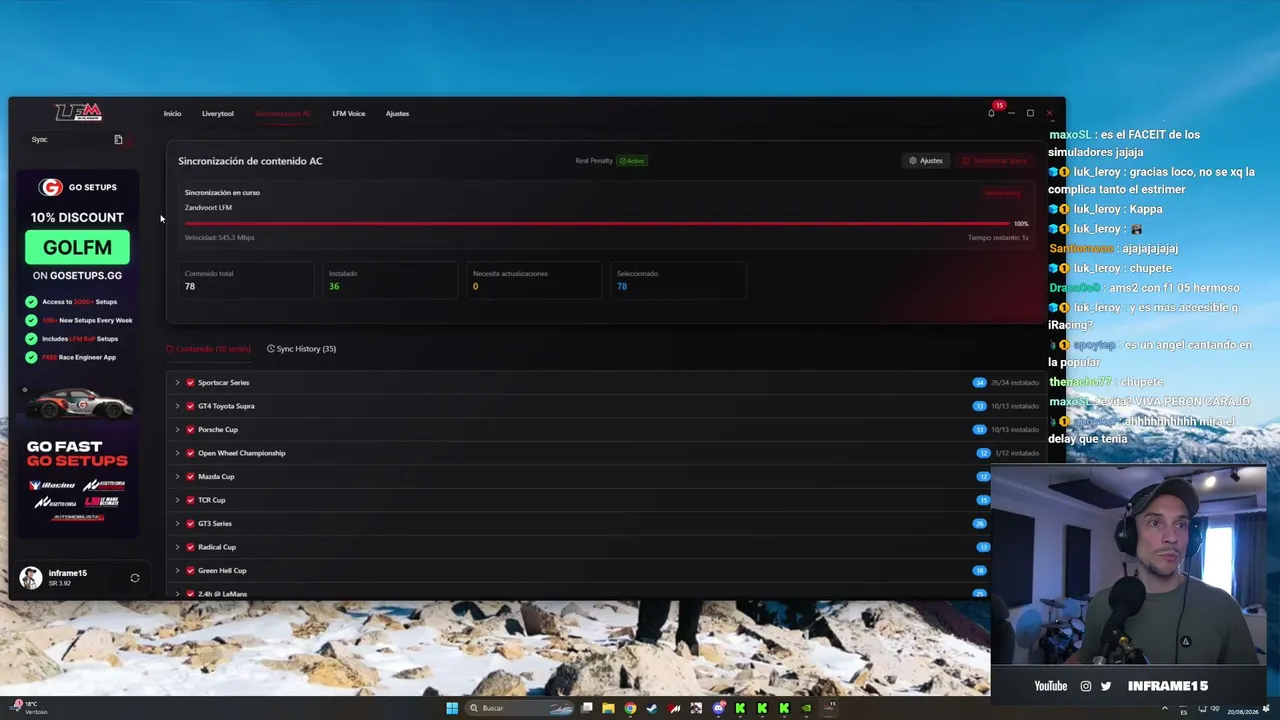Uncheck the TCR Cup checkbox
Viewport: 1280px width, 720px height.
click(190, 500)
